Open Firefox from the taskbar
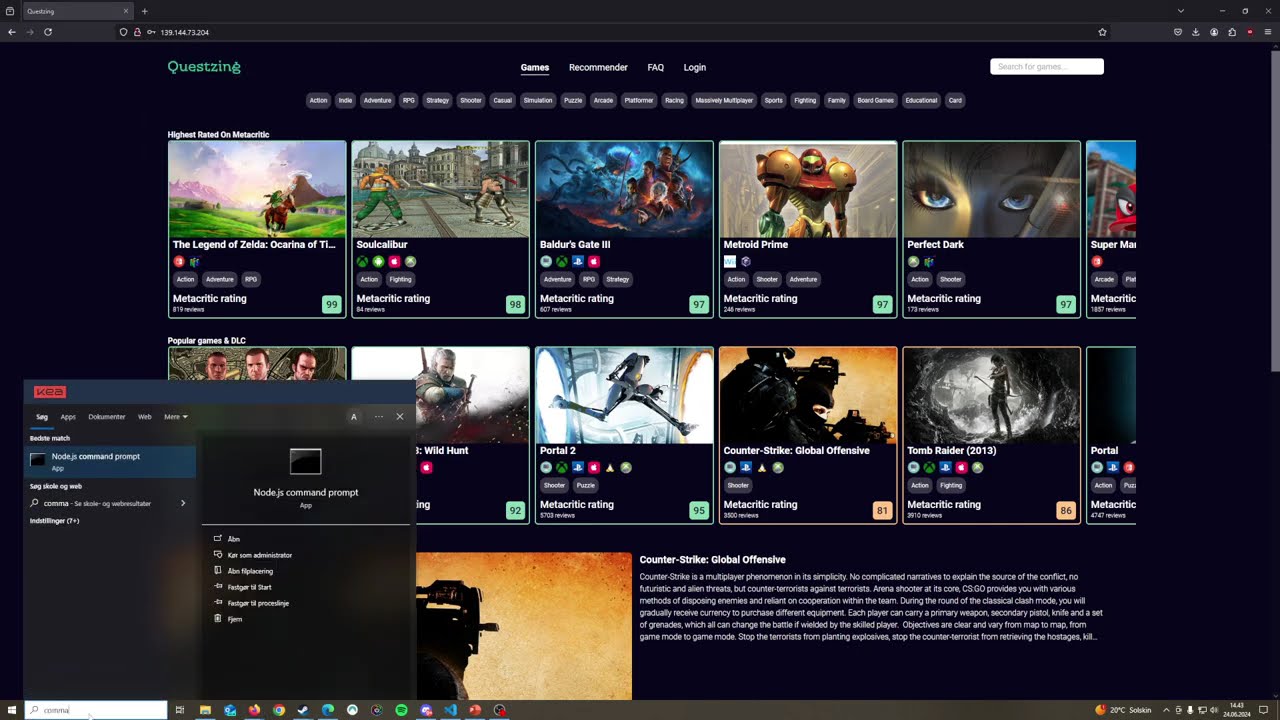Screen dimensions: 1280x720 [x=254, y=710]
